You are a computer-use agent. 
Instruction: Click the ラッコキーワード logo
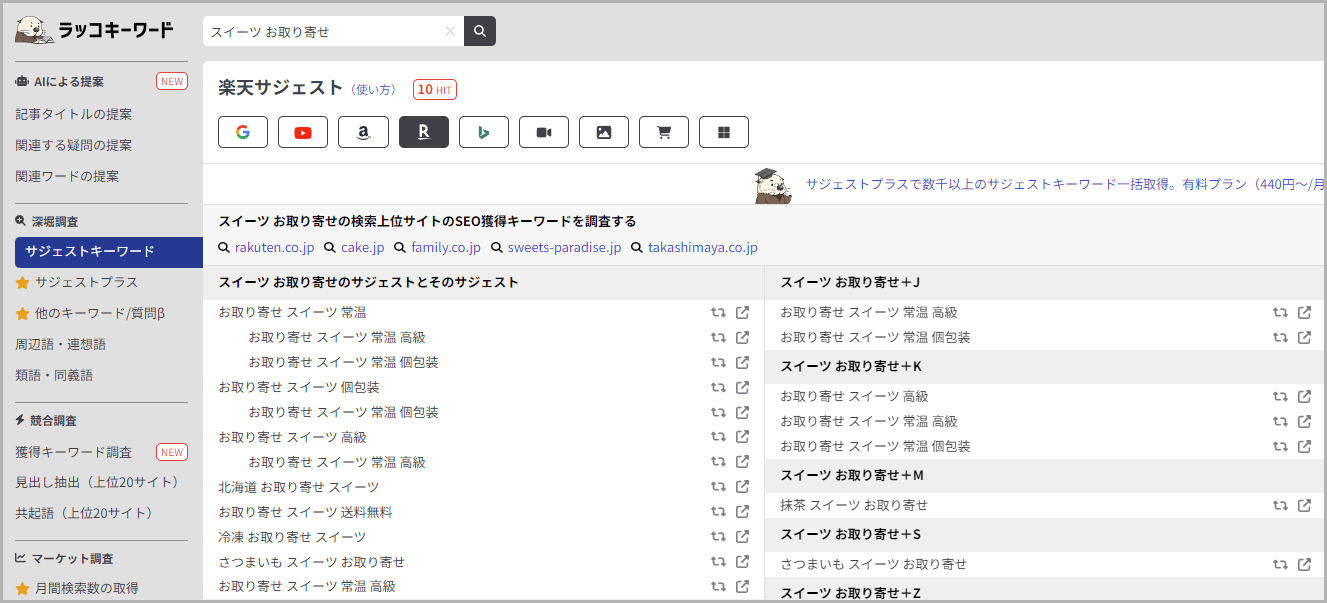[x=94, y=30]
